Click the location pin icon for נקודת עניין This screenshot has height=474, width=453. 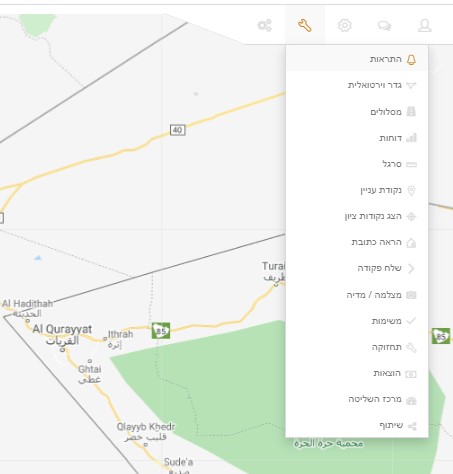click(x=411, y=191)
